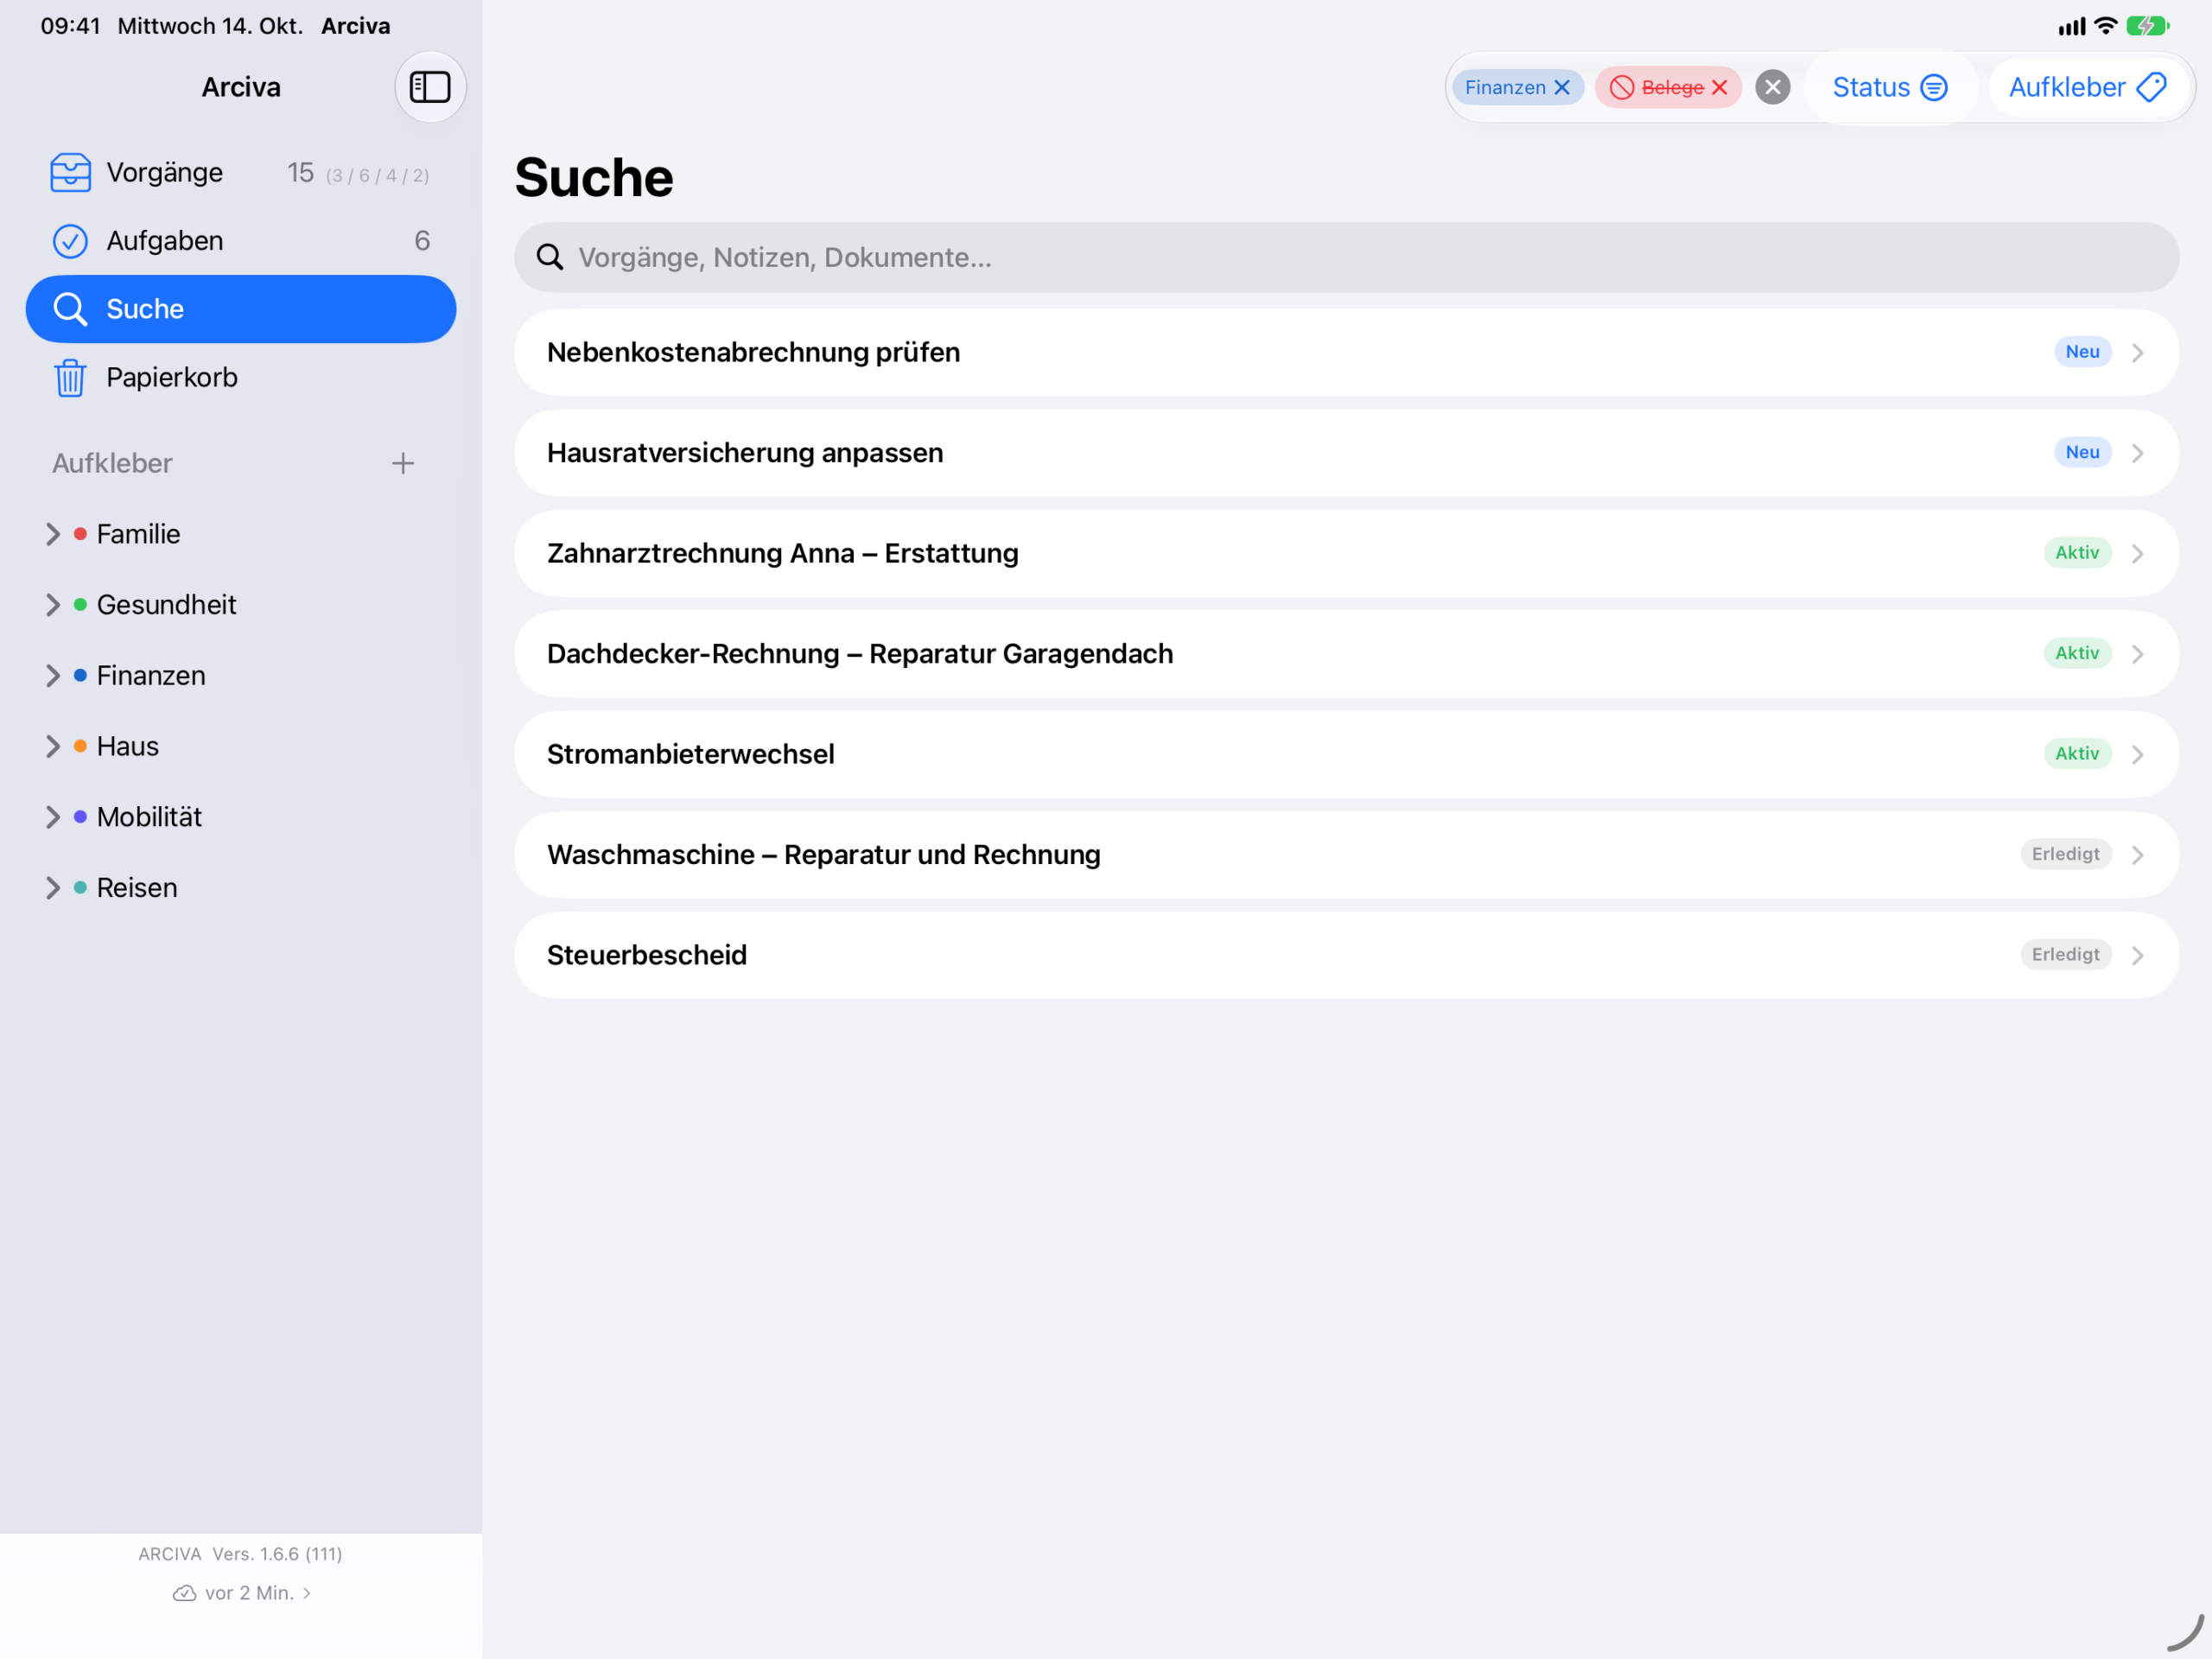Image resolution: width=2212 pixels, height=1659 pixels.
Task: Open Waschmaschine – Reparatur und Rechnung result
Action: [1346, 855]
